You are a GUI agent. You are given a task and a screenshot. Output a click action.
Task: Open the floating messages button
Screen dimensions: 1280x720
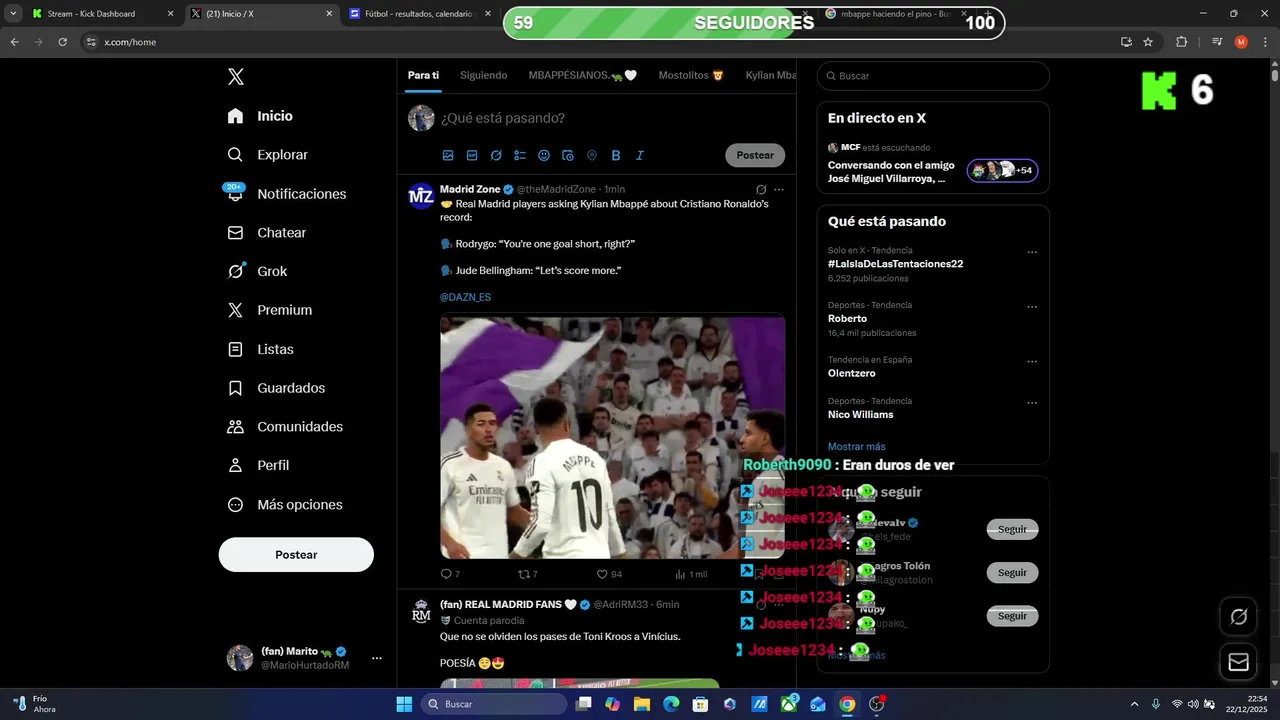[x=1238, y=662]
